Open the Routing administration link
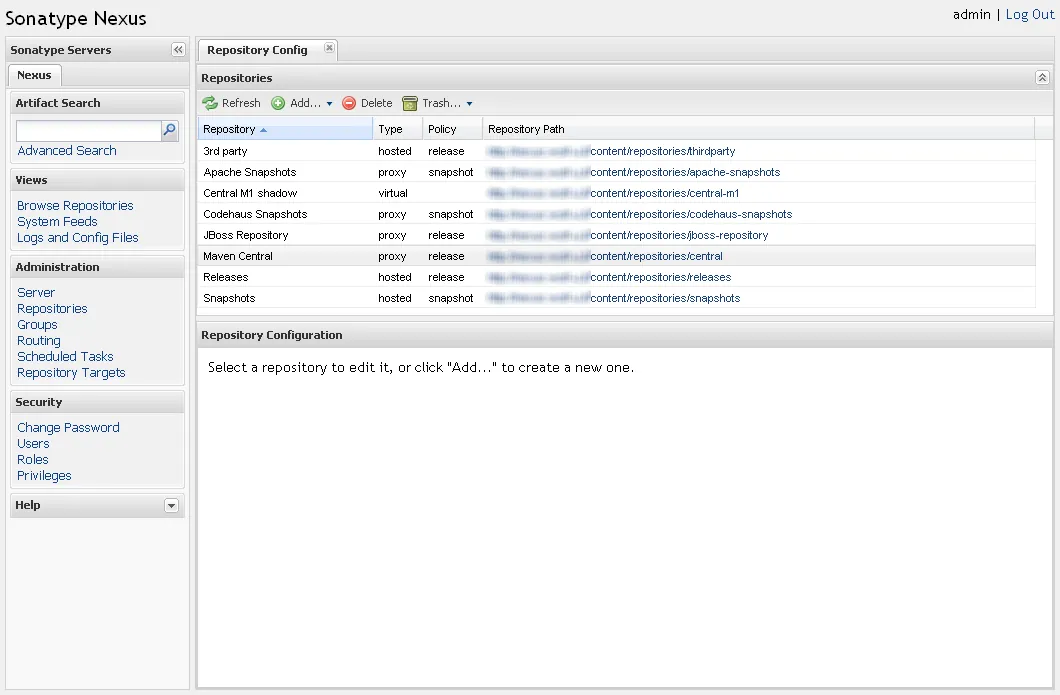Viewport: 1060px width, 695px height. pos(39,341)
